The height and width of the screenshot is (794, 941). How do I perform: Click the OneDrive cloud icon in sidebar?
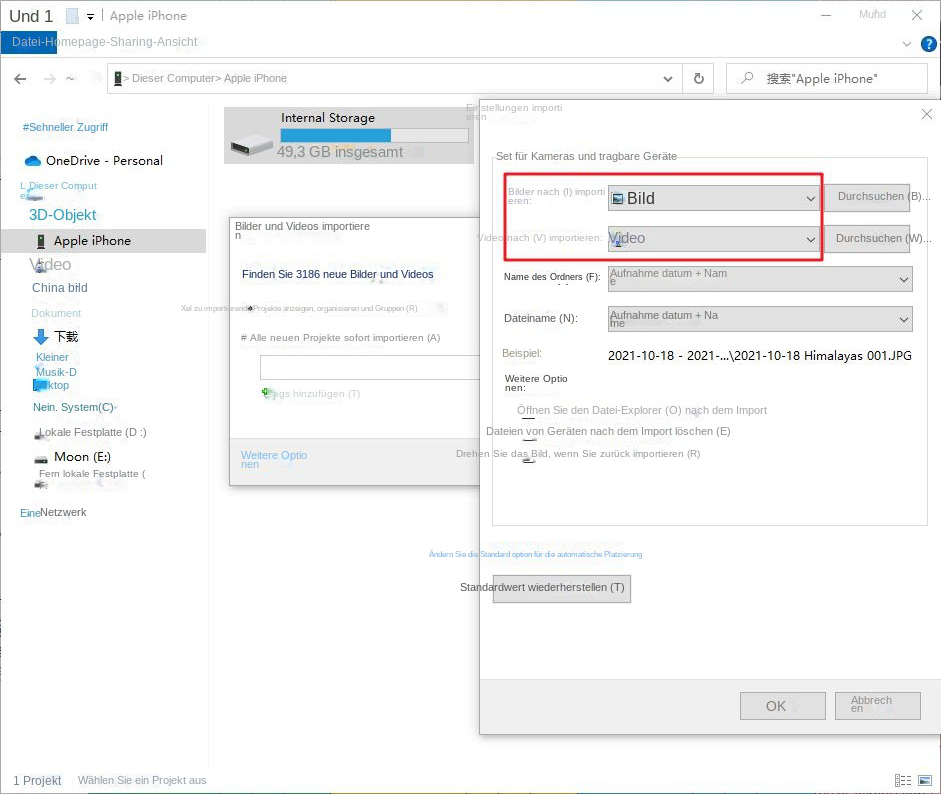pyautogui.click(x=32, y=161)
